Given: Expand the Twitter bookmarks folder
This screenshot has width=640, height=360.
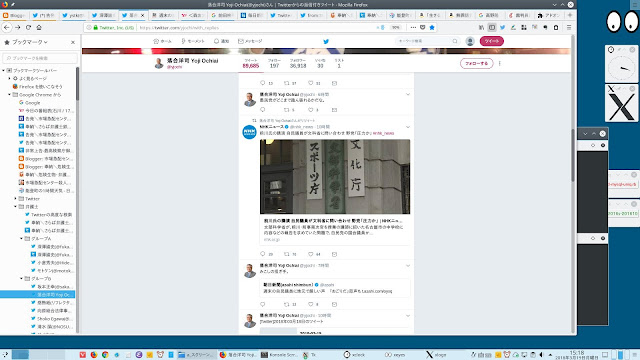Looking at the screenshot, I should [16, 198].
